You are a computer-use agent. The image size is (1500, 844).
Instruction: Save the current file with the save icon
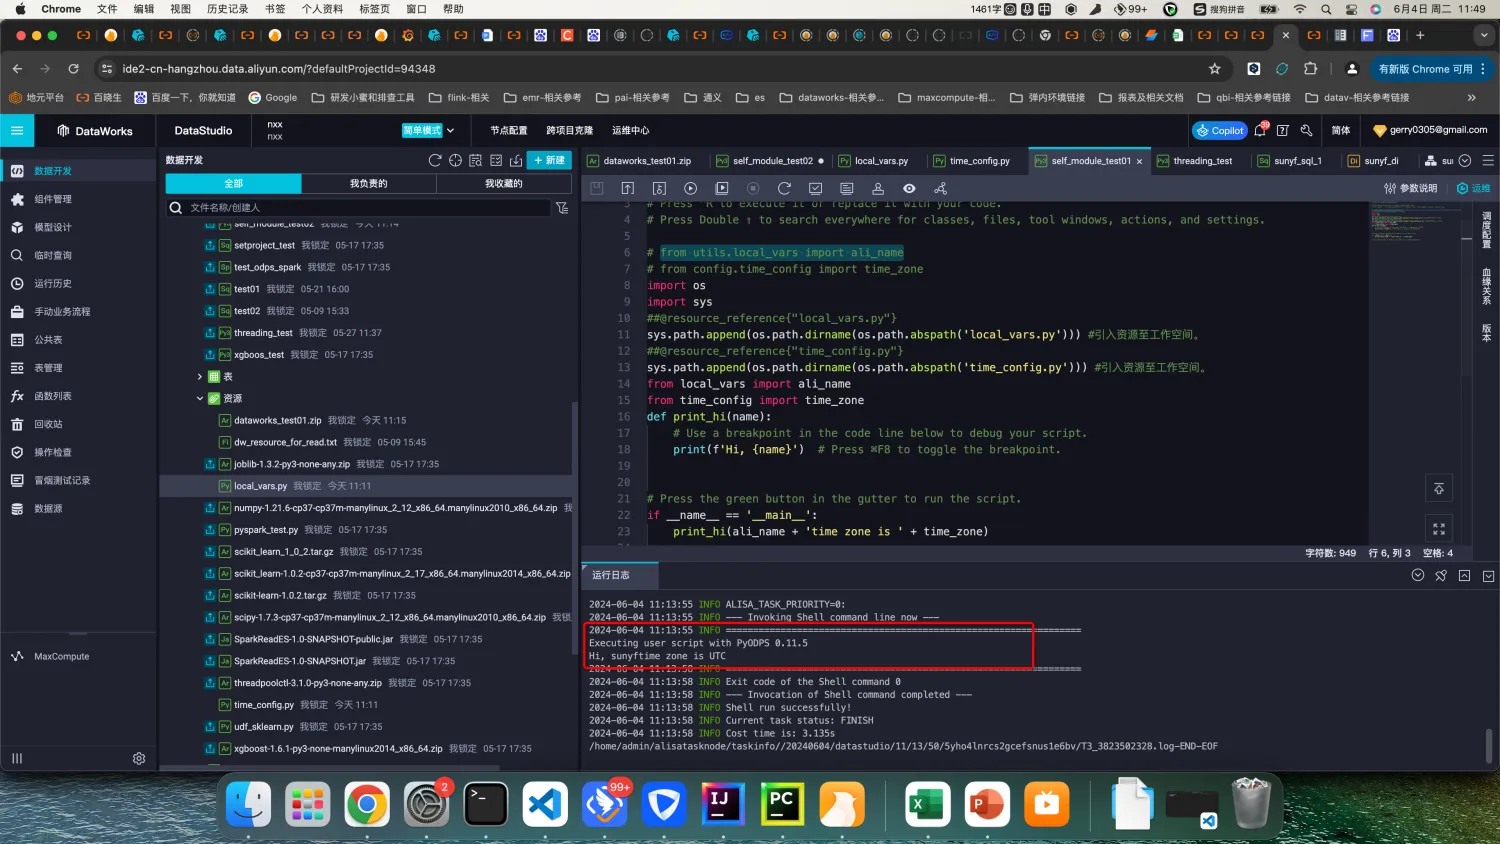point(595,188)
